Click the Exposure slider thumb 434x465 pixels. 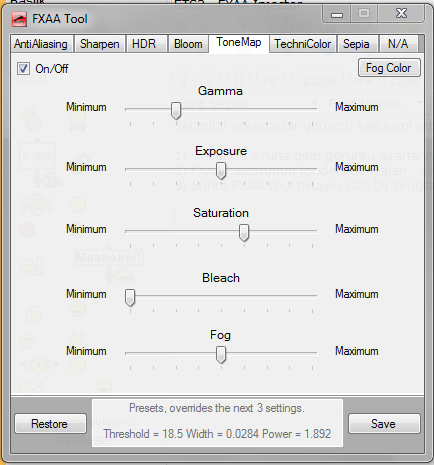pyautogui.click(x=221, y=171)
